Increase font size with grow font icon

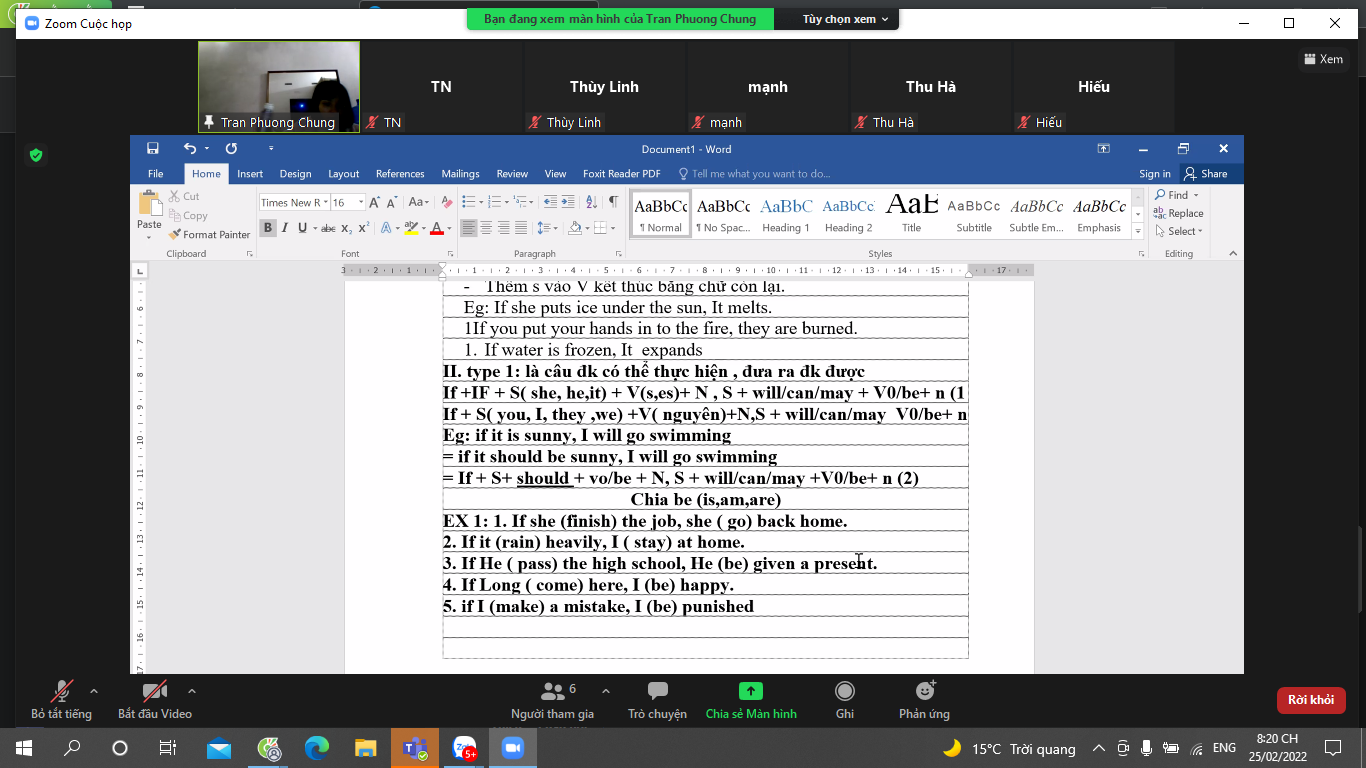376,202
